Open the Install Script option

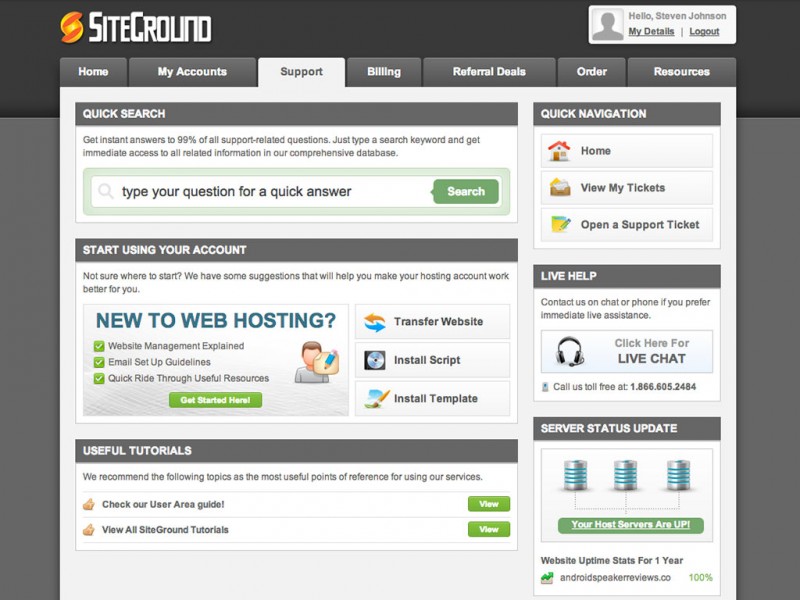432,360
